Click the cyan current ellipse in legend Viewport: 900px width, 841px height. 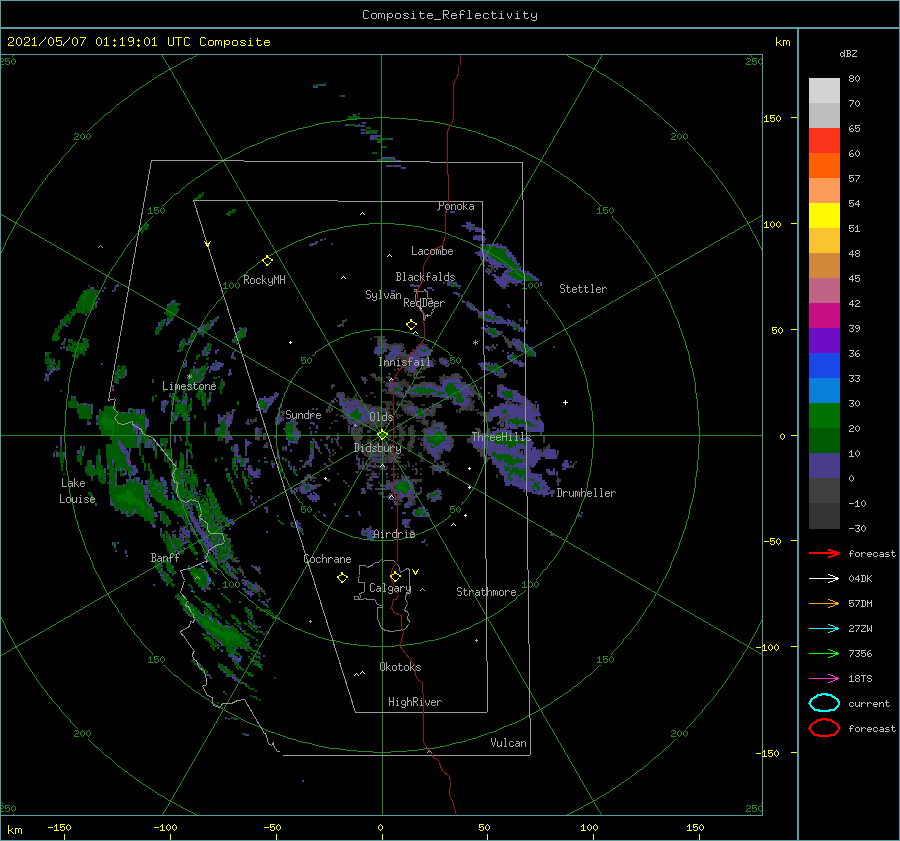824,703
